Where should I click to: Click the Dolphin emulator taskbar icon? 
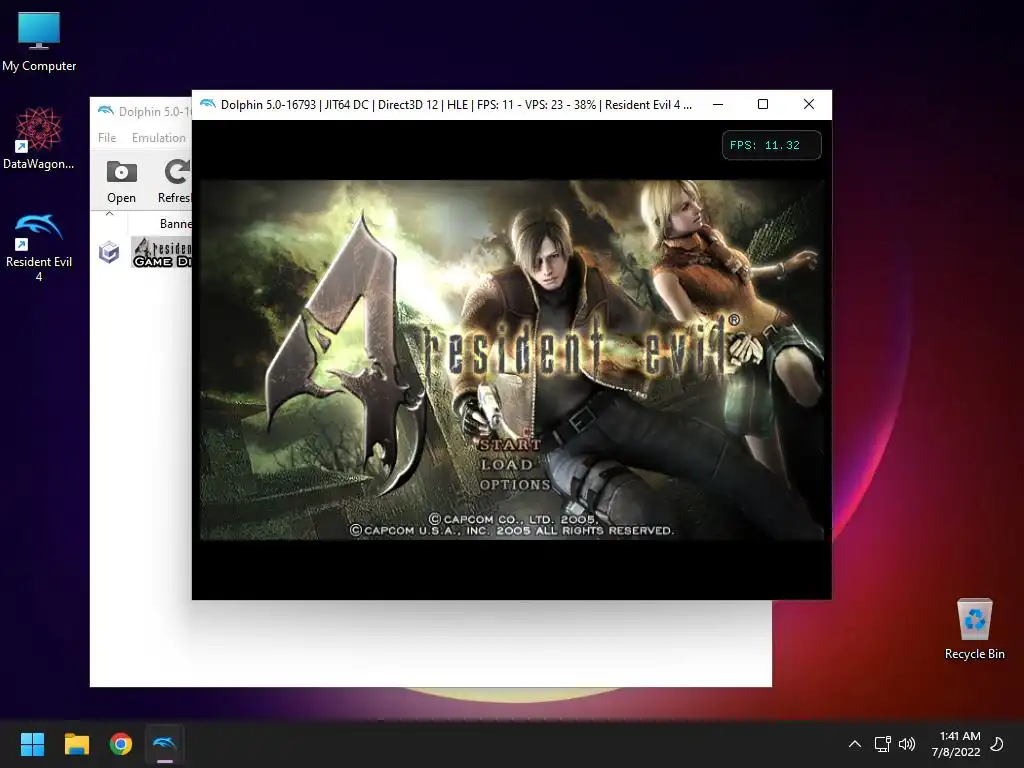click(165, 744)
